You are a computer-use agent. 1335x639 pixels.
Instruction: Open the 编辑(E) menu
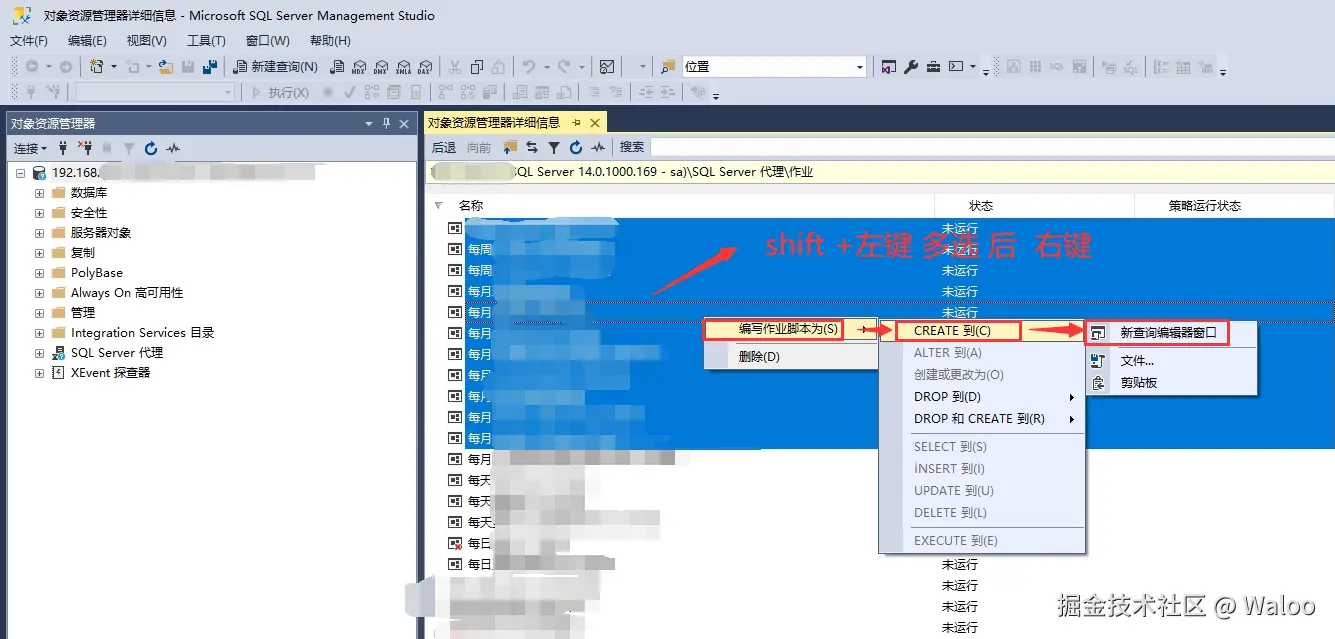(87, 40)
